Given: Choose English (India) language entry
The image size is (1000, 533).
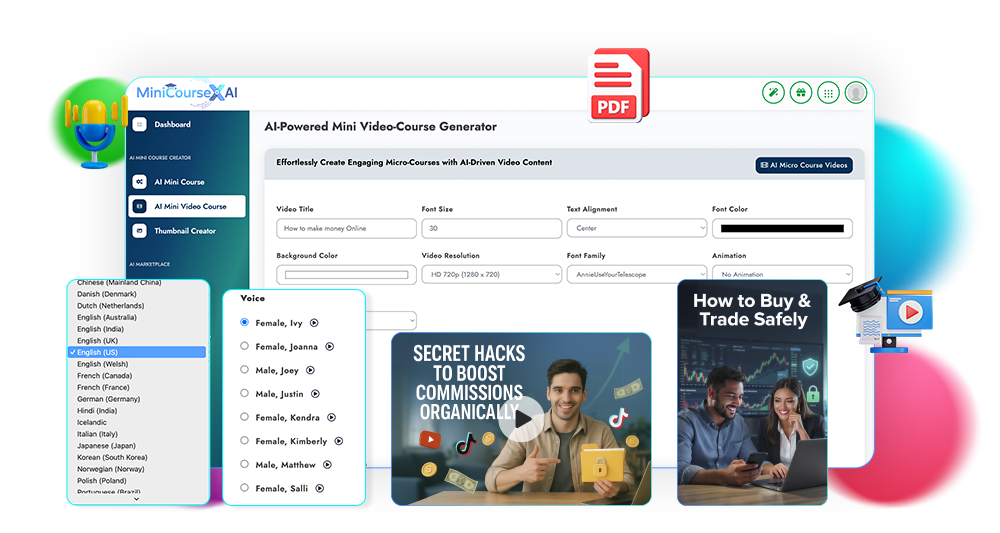Looking at the screenshot, I should point(101,330).
